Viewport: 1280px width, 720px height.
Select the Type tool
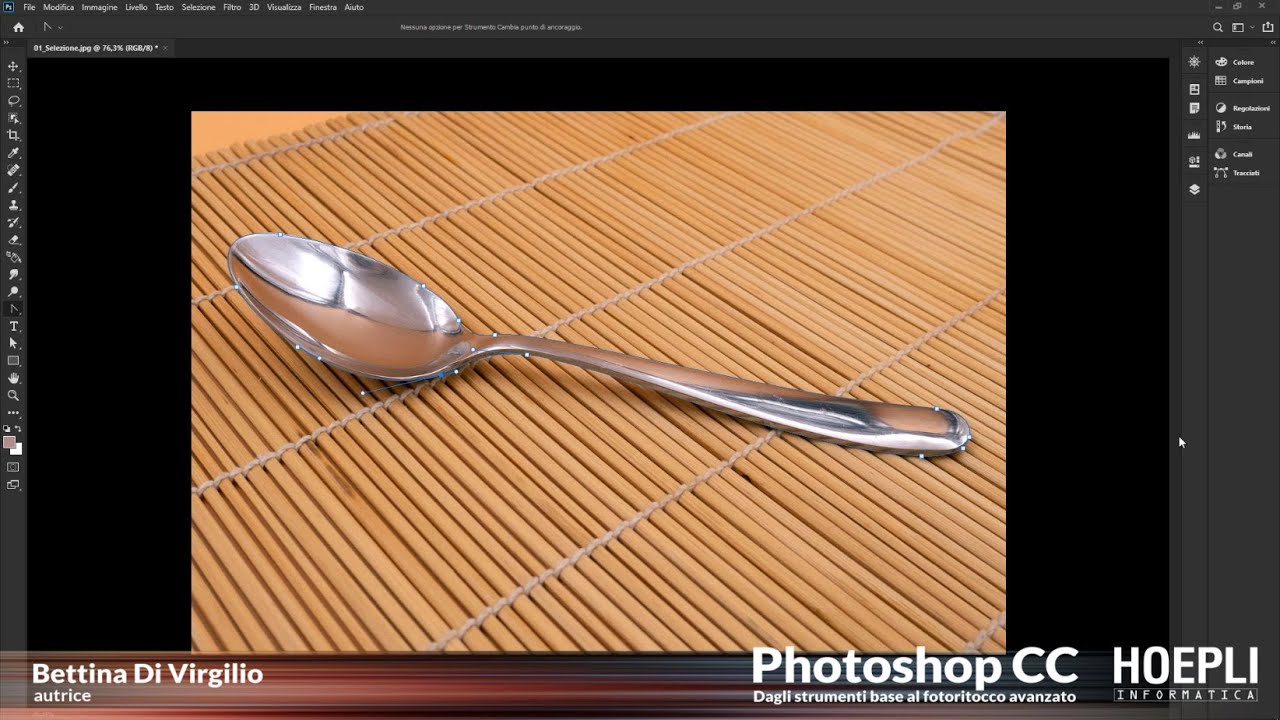13,326
